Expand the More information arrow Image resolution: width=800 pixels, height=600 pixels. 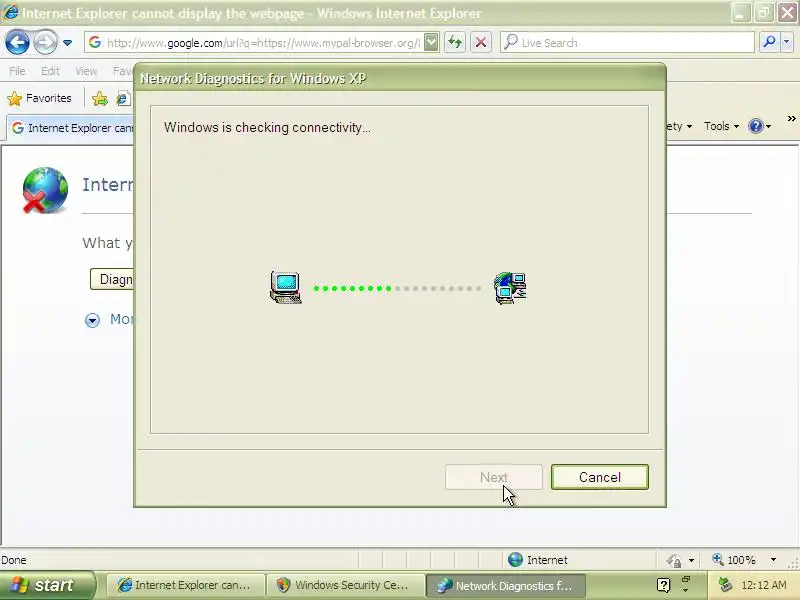[x=92, y=320]
